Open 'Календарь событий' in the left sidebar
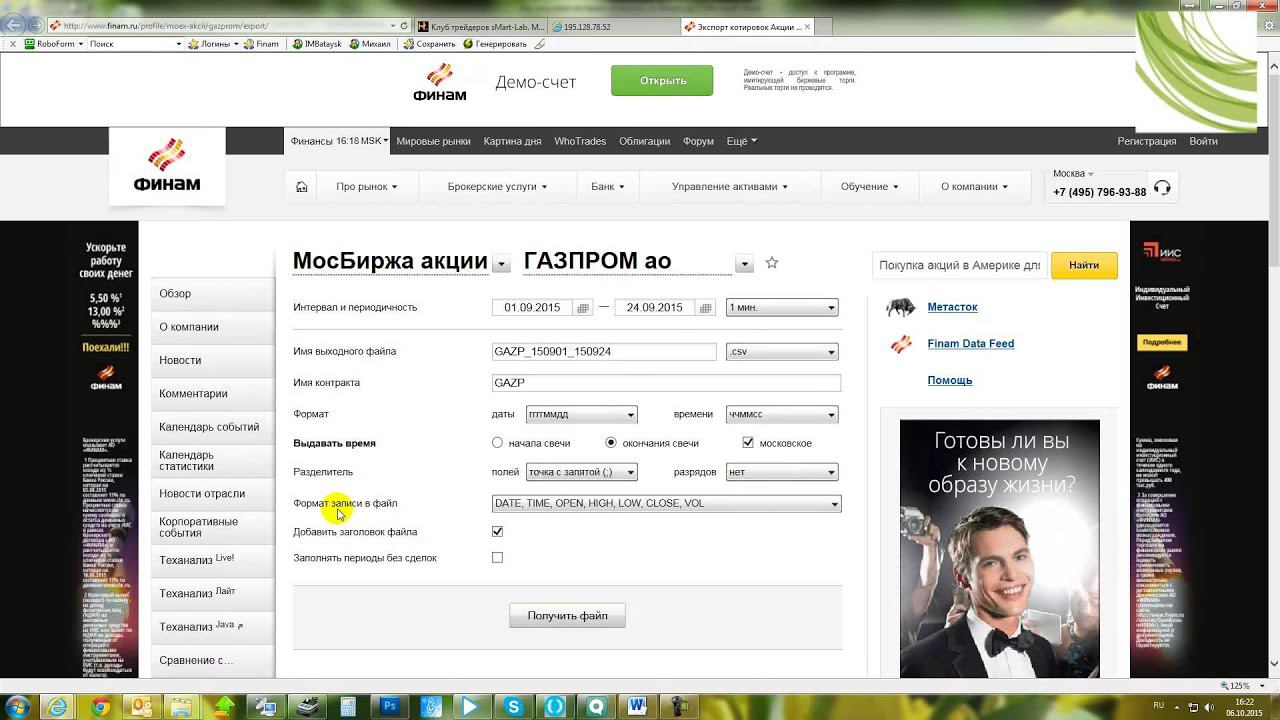1280x720 pixels. click(x=213, y=427)
